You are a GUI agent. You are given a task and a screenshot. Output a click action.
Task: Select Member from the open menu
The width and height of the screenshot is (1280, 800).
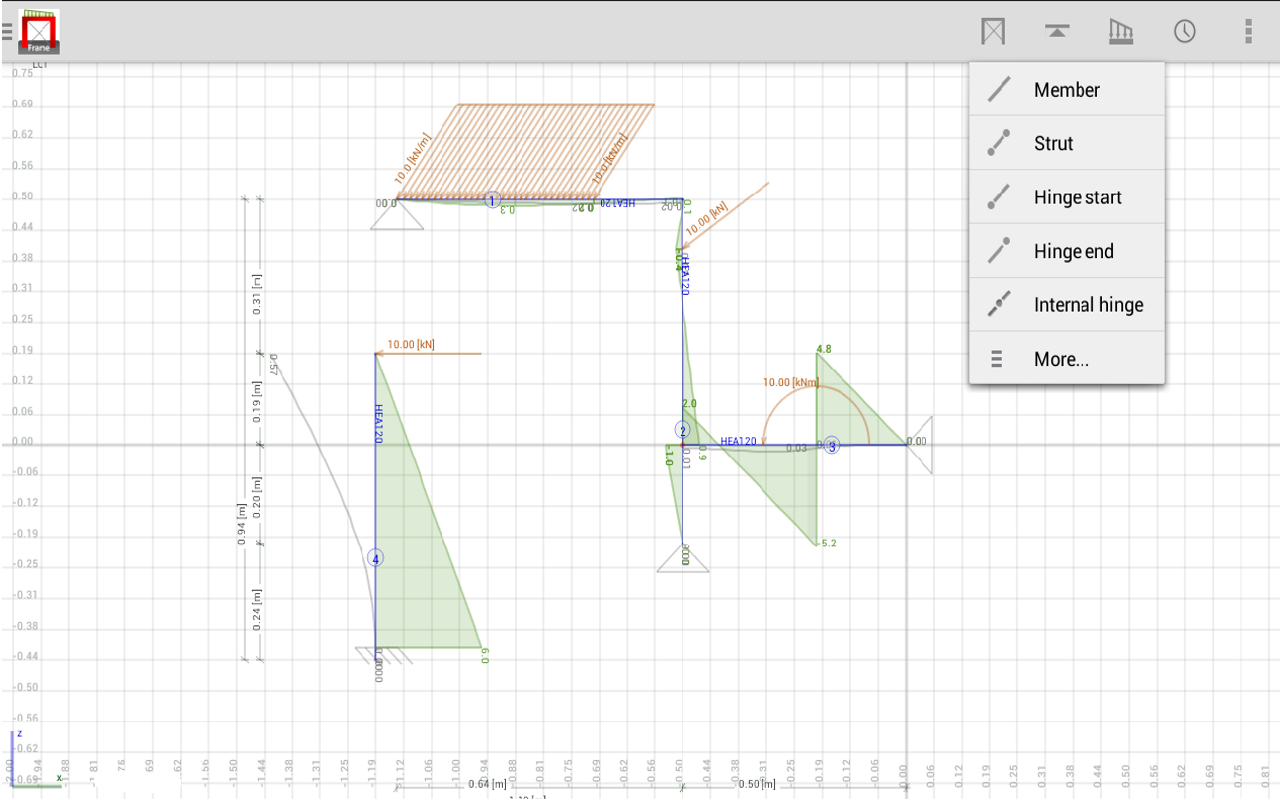coord(1067,89)
